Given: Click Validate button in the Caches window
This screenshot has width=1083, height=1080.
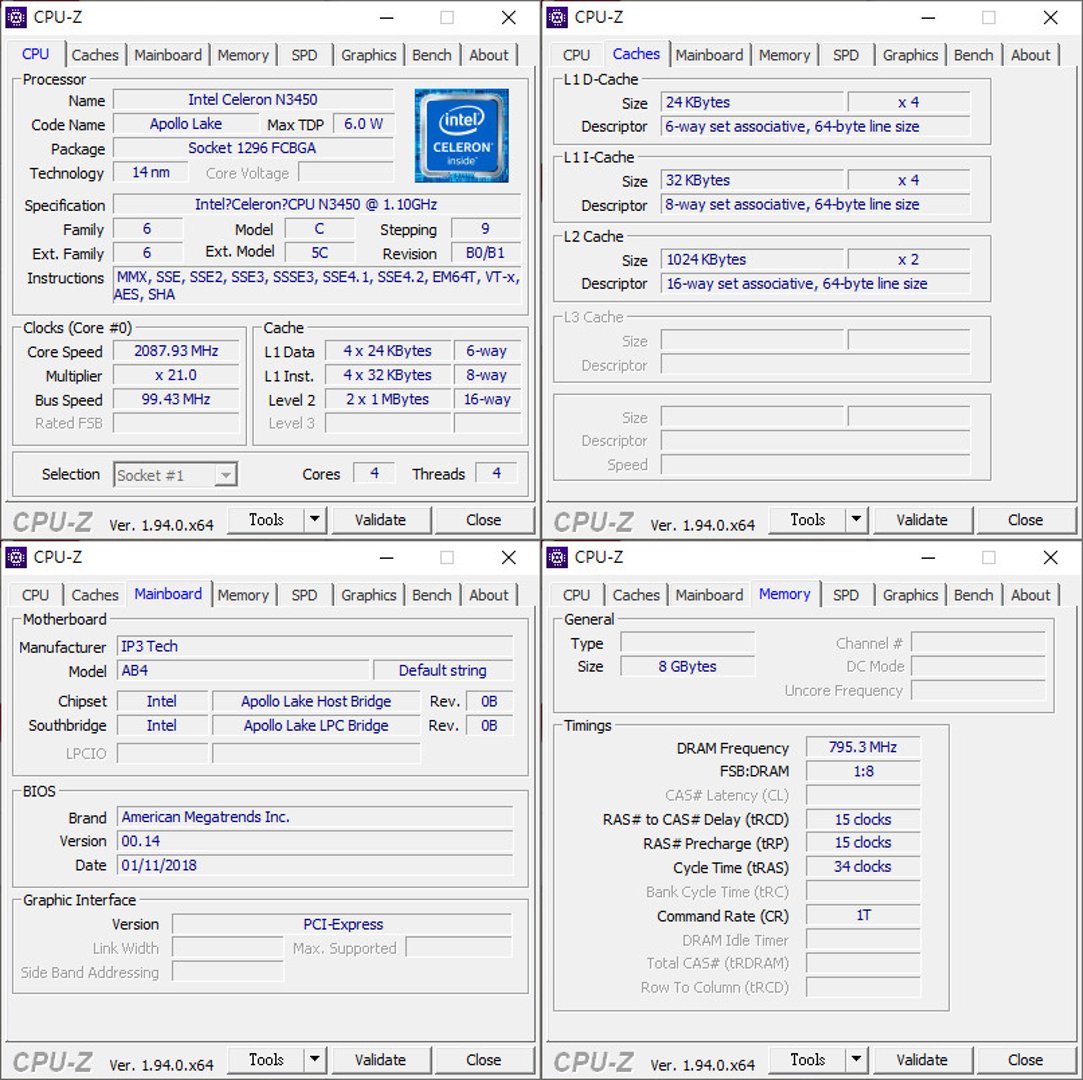Looking at the screenshot, I should [921, 520].
